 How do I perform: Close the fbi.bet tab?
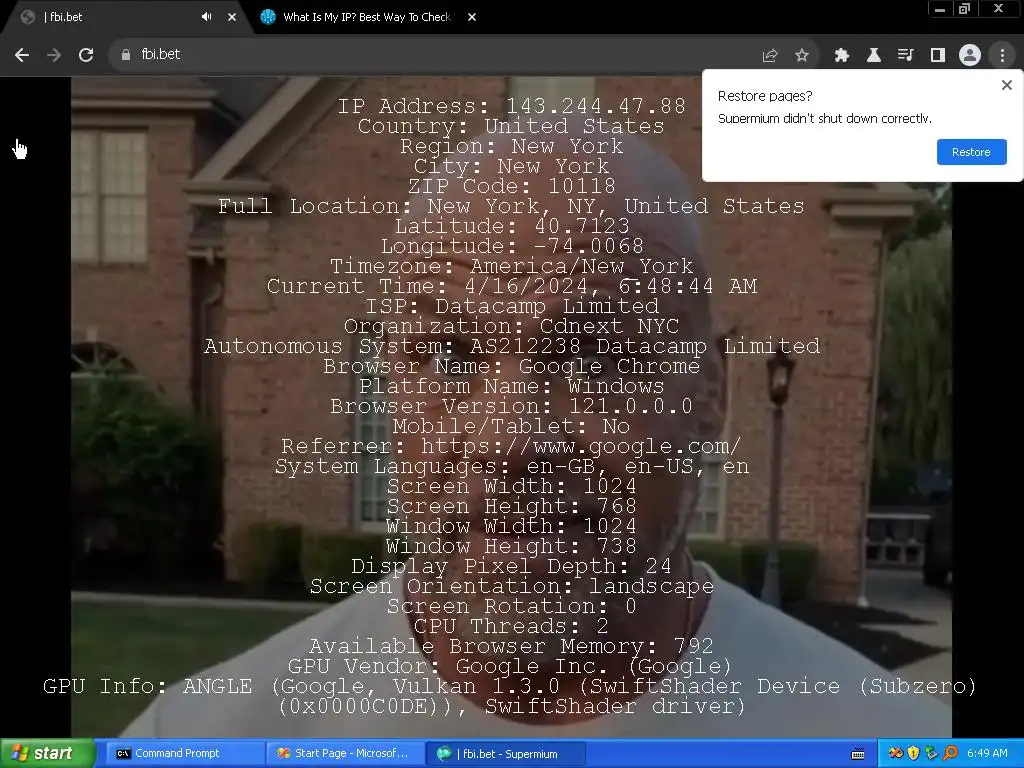pos(232,17)
